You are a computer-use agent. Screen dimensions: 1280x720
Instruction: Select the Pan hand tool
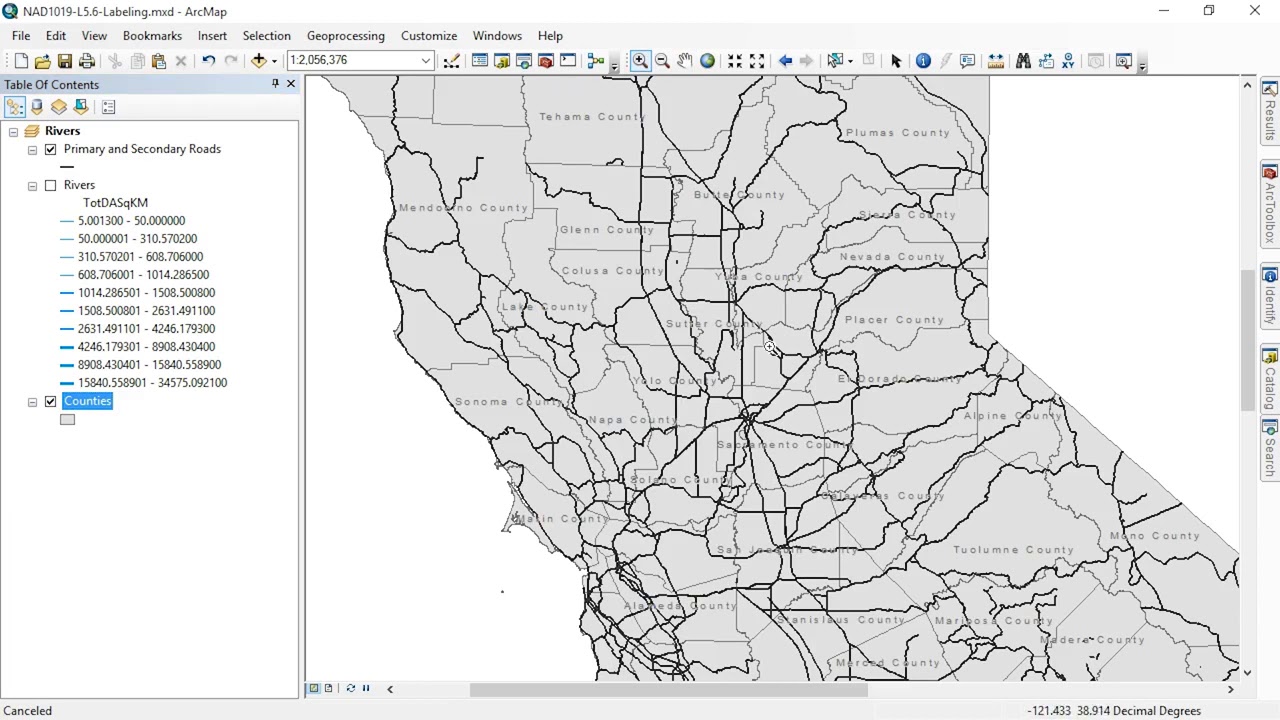(x=684, y=61)
